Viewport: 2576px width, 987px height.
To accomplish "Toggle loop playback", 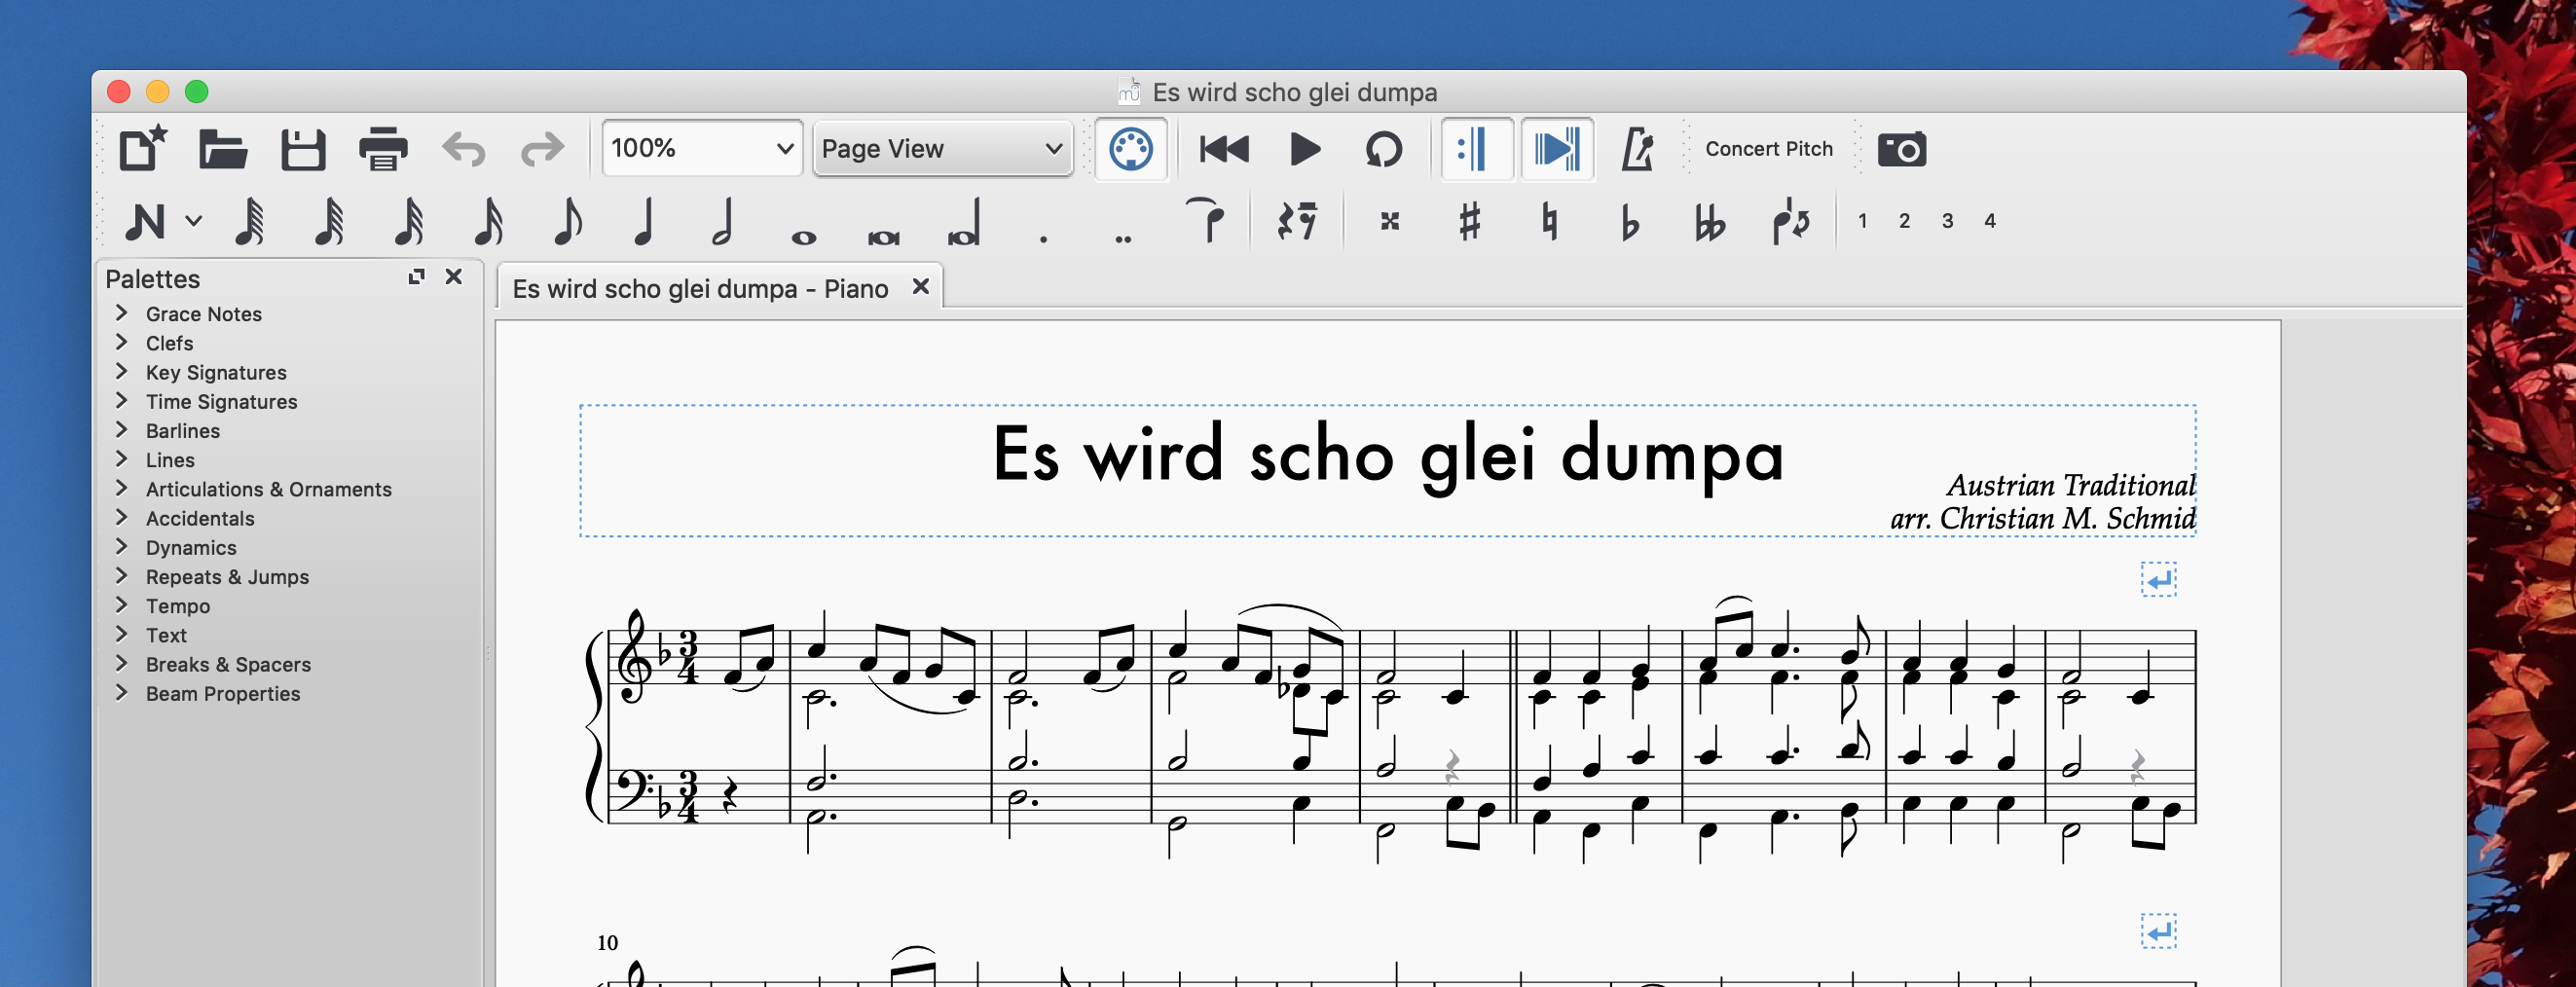I will [1384, 149].
